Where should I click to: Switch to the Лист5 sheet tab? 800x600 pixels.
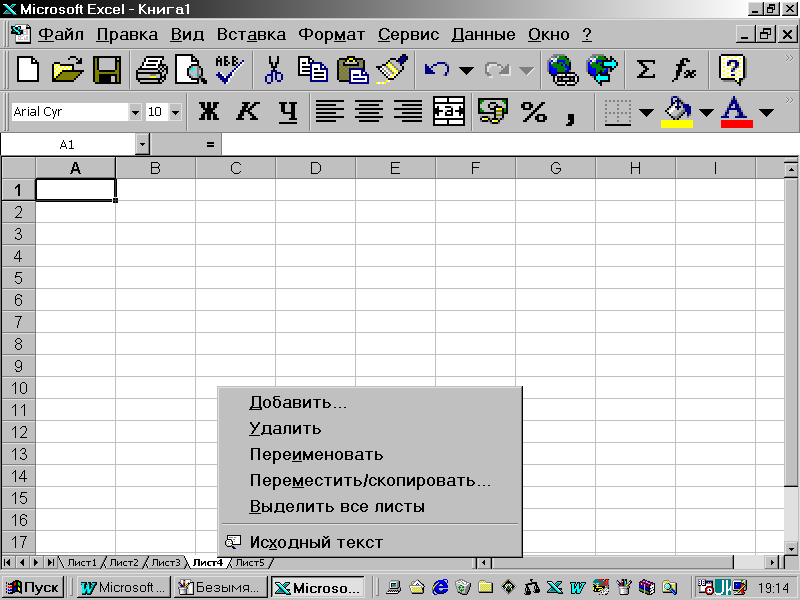(250, 562)
